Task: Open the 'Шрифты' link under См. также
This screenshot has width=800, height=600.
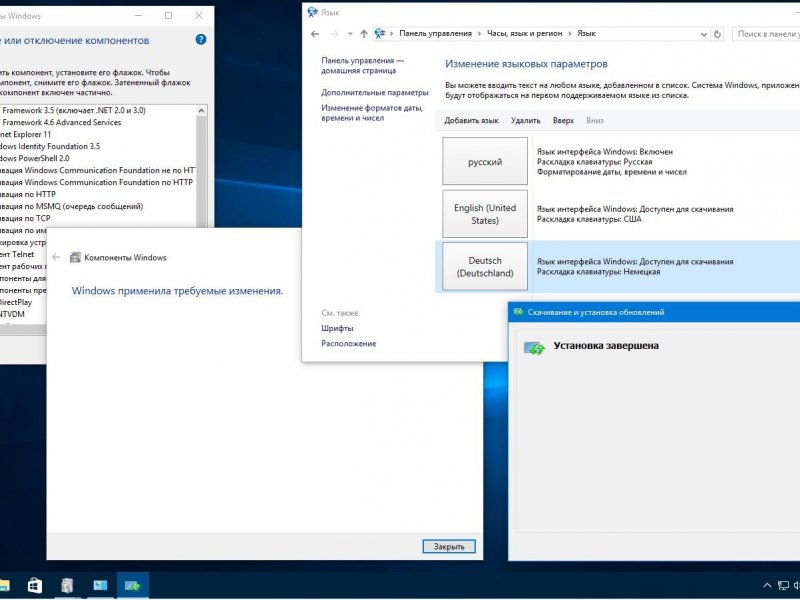Action: [x=337, y=328]
